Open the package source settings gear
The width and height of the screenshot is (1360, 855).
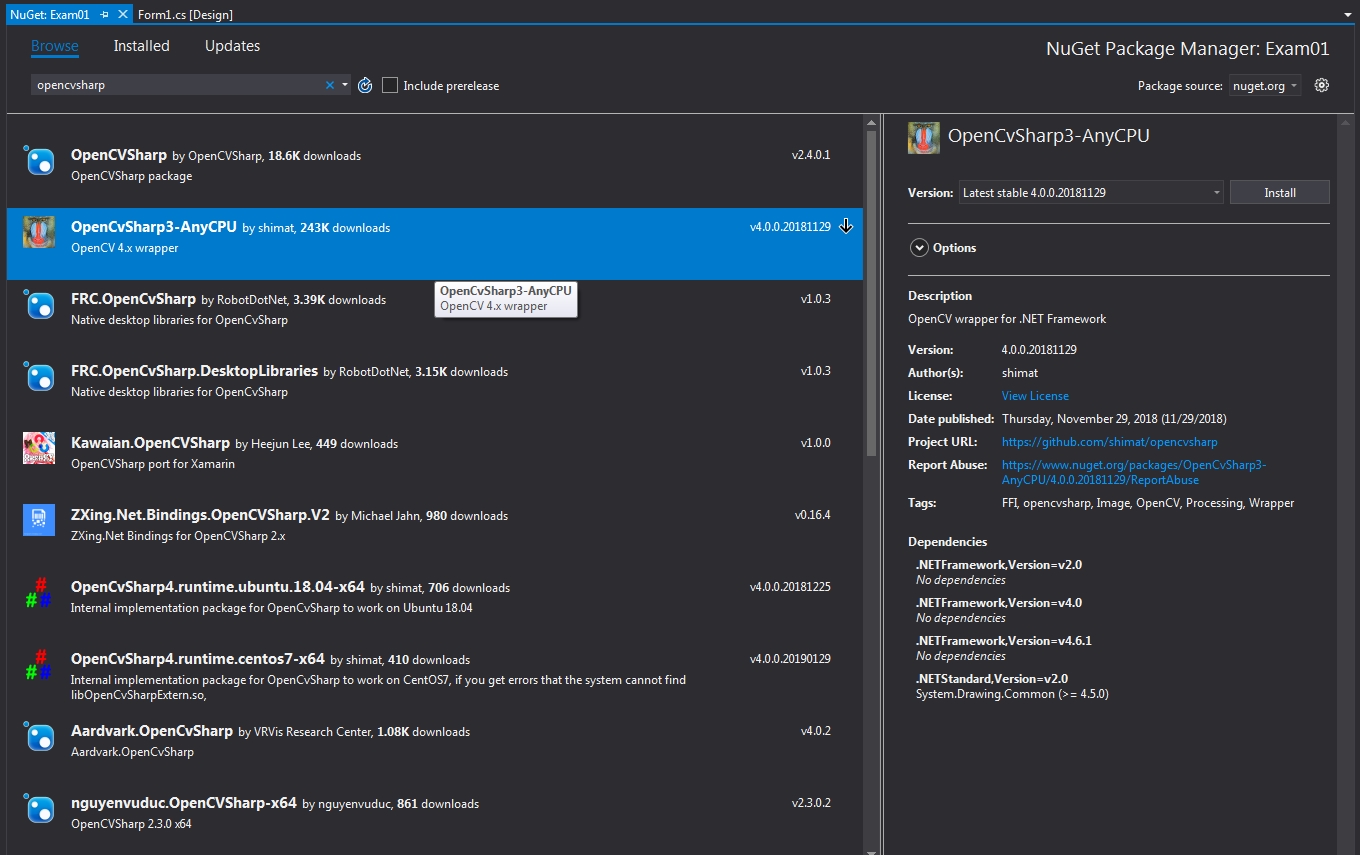click(x=1322, y=85)
